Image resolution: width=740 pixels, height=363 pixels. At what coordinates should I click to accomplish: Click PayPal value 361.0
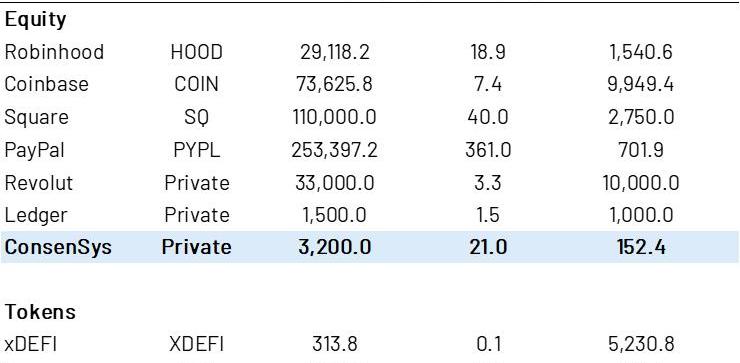pos(488,150)
